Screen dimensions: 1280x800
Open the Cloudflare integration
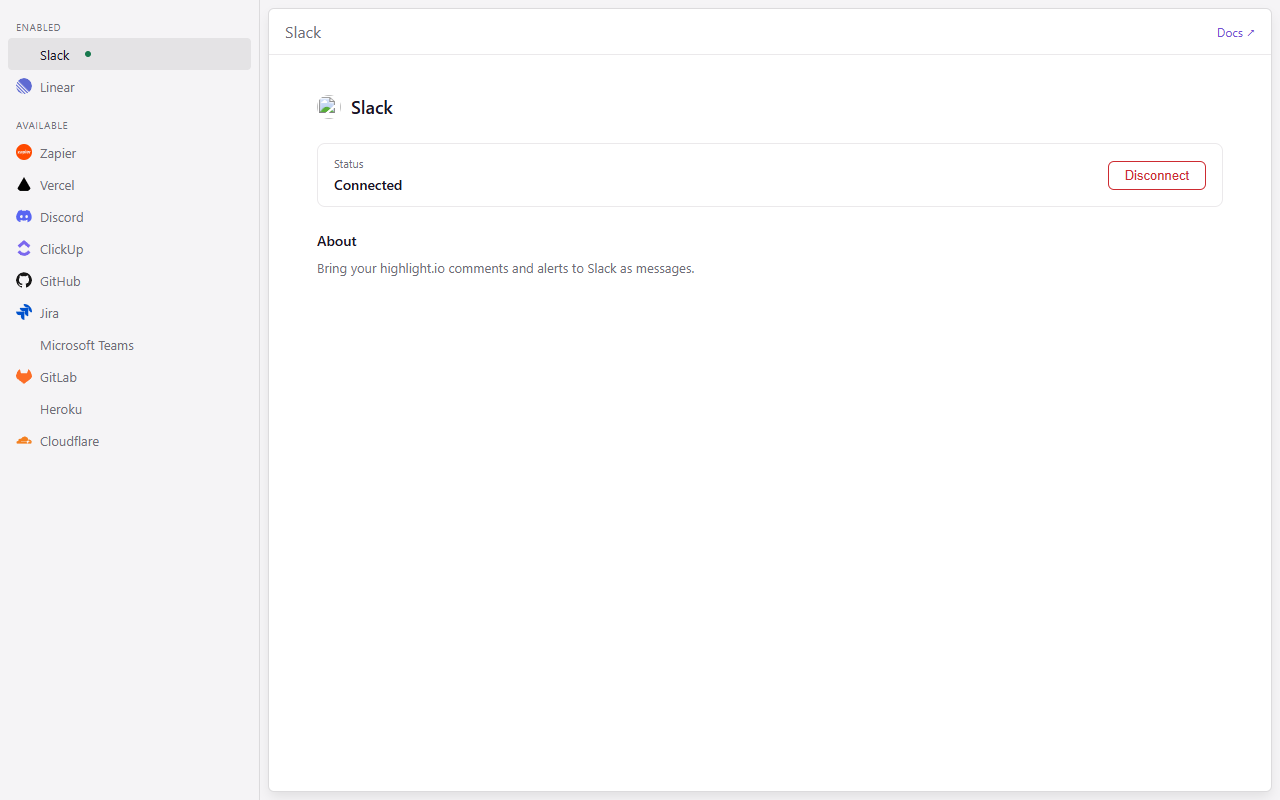[x=129, y=441]
